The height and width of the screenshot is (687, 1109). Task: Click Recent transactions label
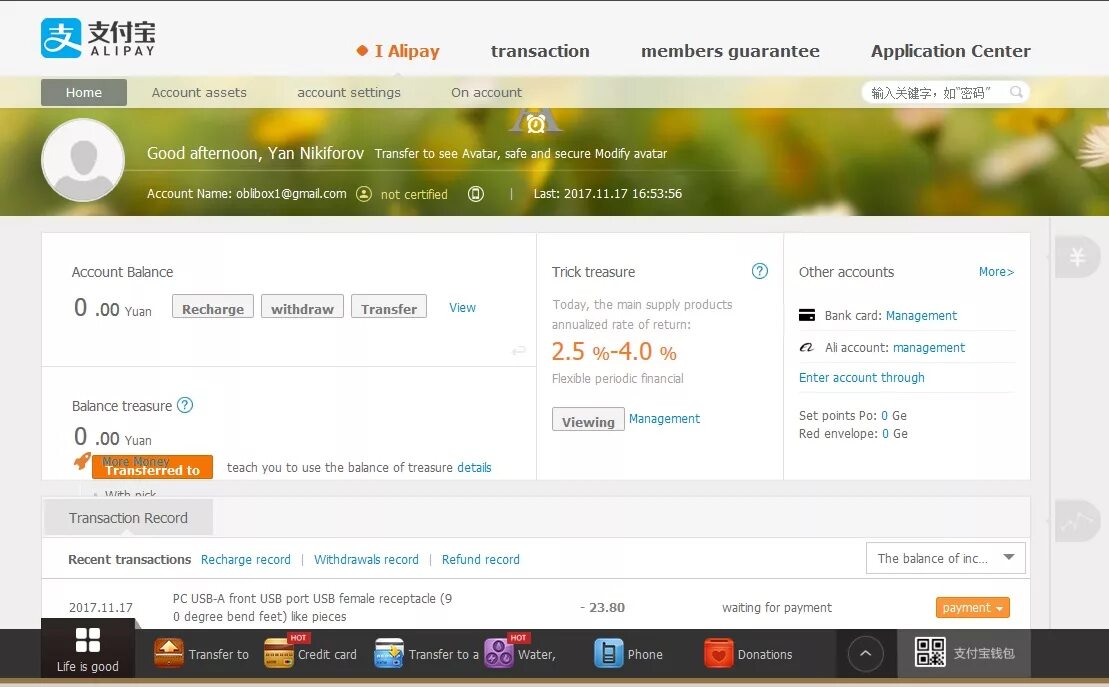tap(129, 560)
